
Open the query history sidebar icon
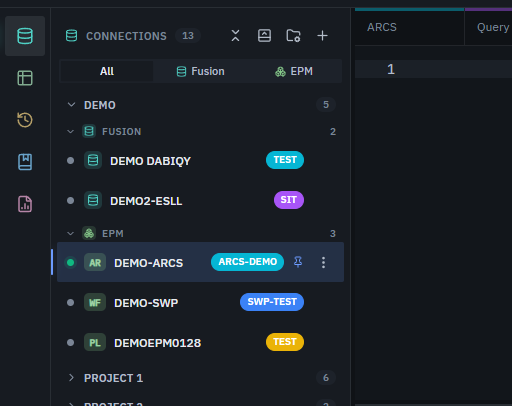click(x=25, y=120)
